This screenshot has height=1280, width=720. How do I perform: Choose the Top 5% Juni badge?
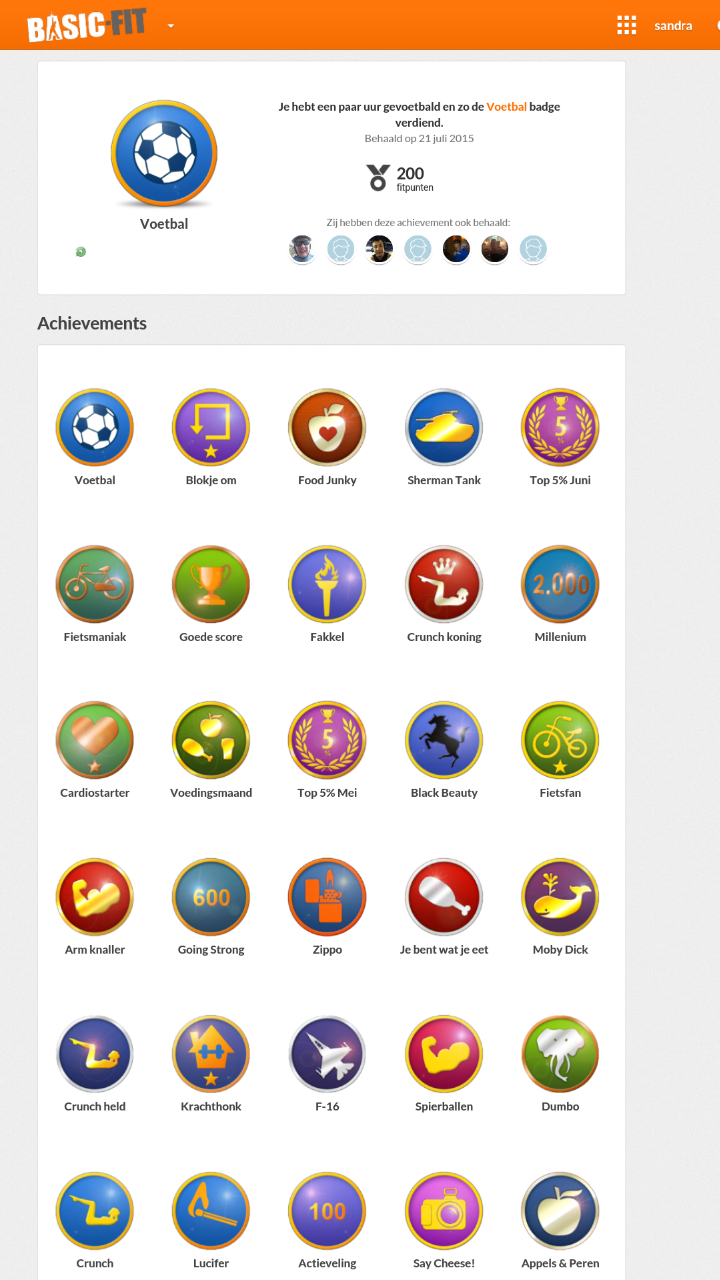(560, 427)
